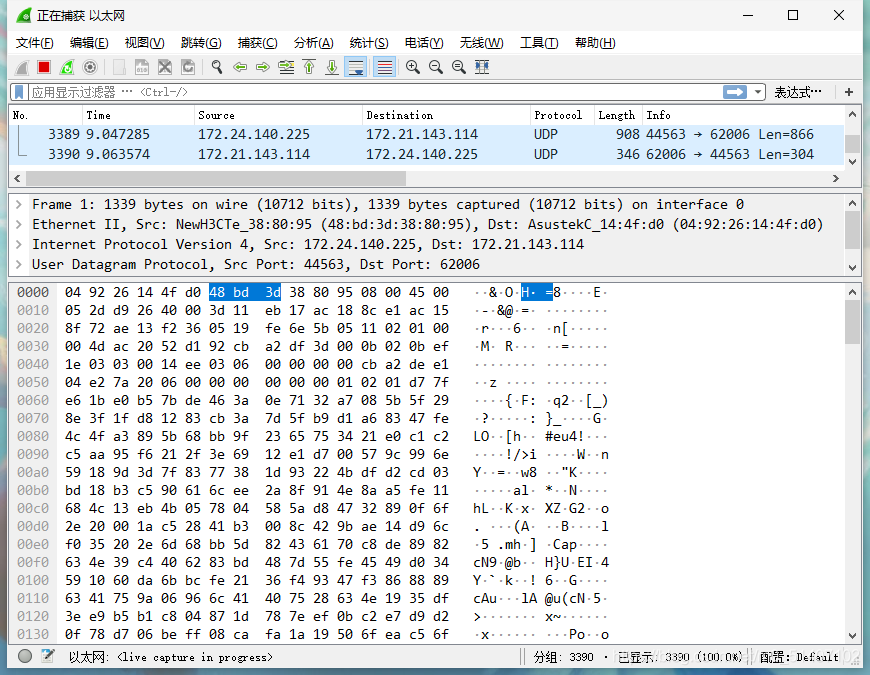
Task: Click the fit columns to content icon
Action: click(x=482, y=68)
